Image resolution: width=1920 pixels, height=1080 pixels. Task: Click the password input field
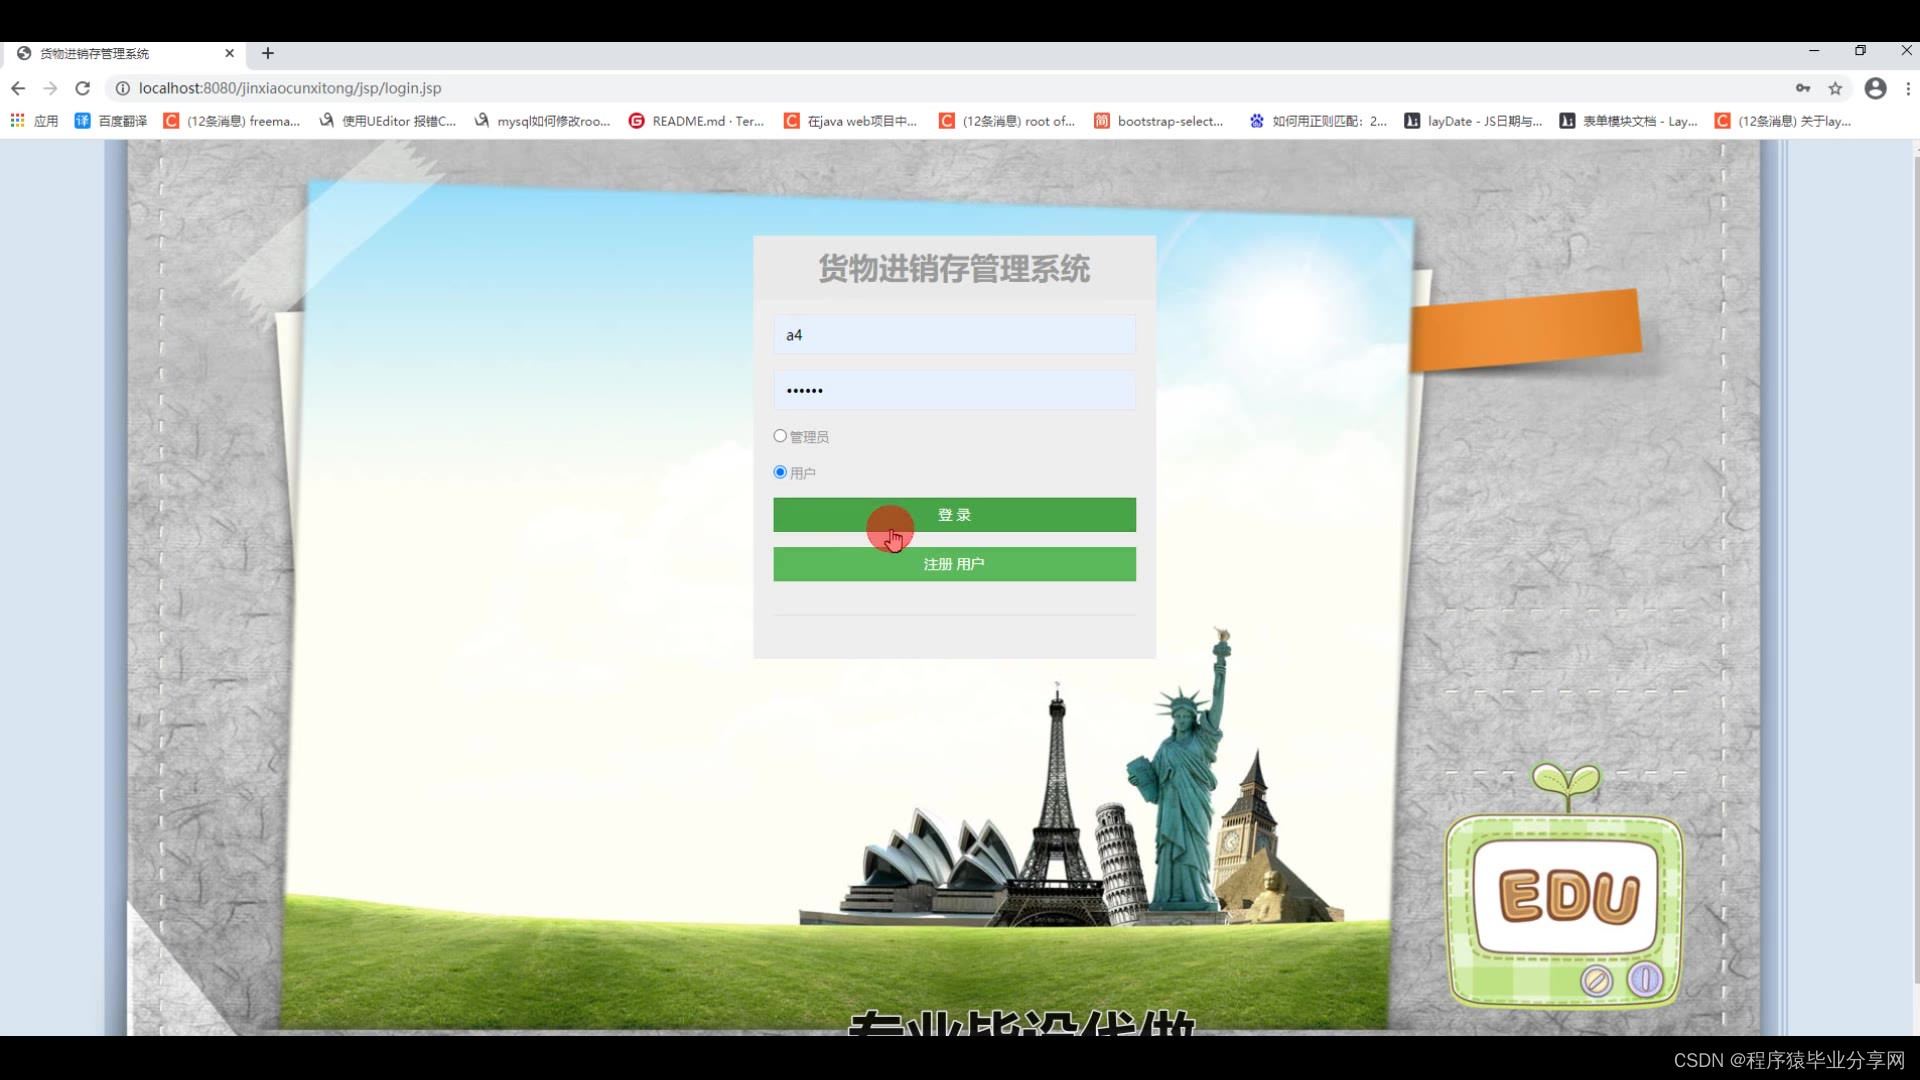(x=953, y=390)
